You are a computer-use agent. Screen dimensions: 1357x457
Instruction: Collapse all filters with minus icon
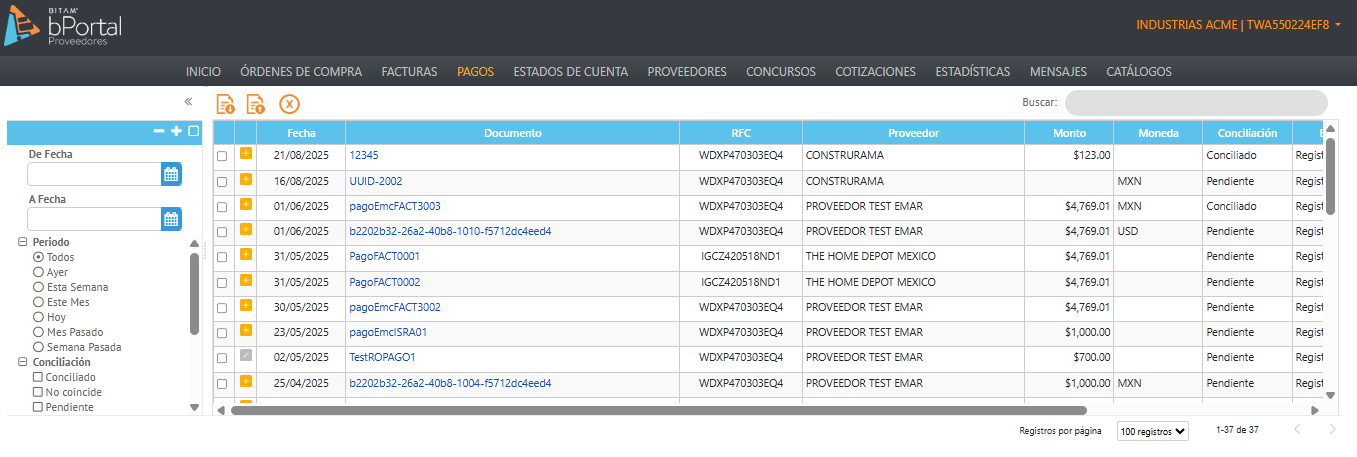pyautogui.click(x=158, y=131)
